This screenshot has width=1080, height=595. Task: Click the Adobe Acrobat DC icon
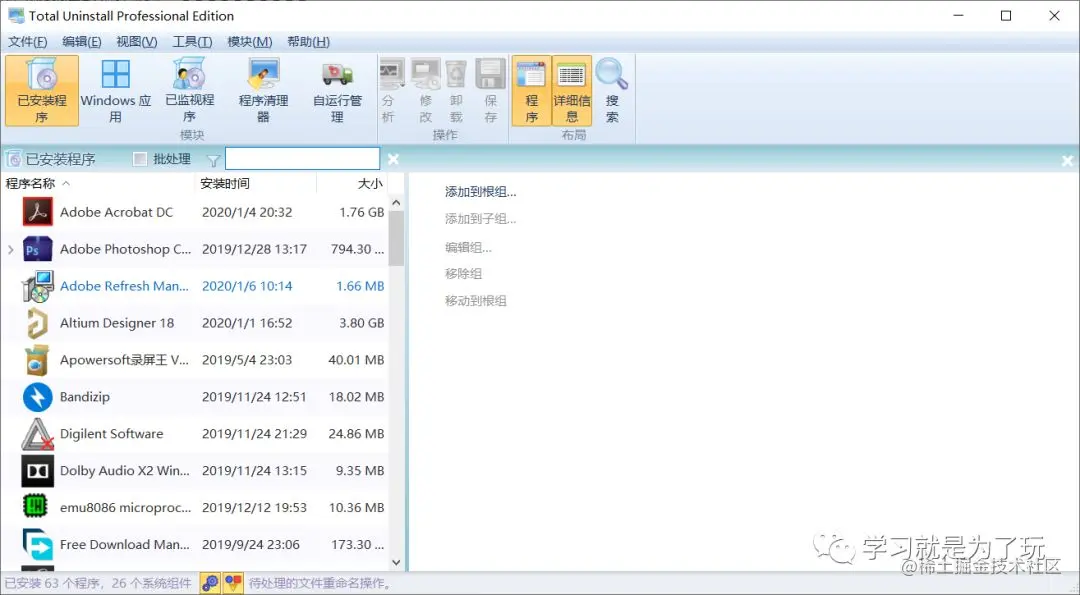click(37, 212)
